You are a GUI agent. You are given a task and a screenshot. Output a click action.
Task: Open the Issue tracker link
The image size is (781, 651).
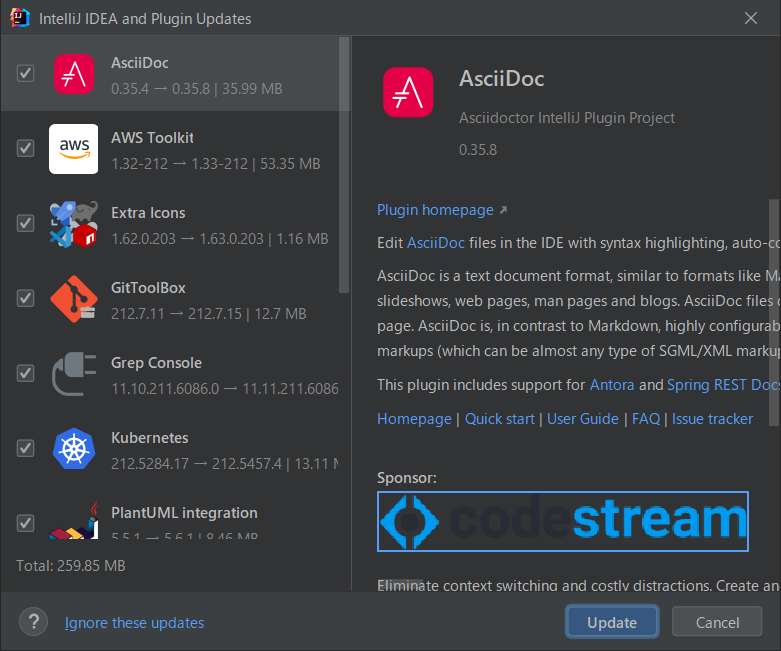(712, 419)
